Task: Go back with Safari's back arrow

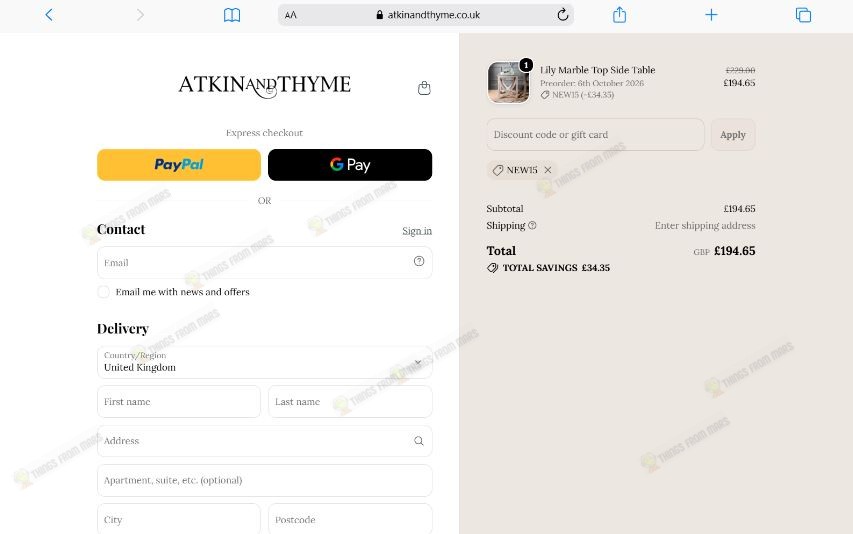Action: [49, 15]
